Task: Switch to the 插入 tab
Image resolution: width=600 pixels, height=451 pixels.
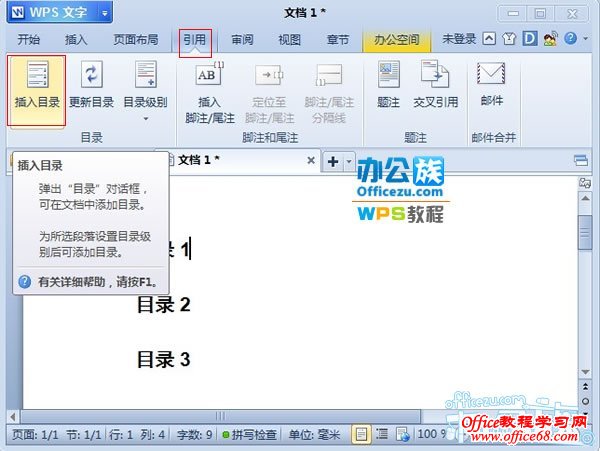Action: coord(76,39)
